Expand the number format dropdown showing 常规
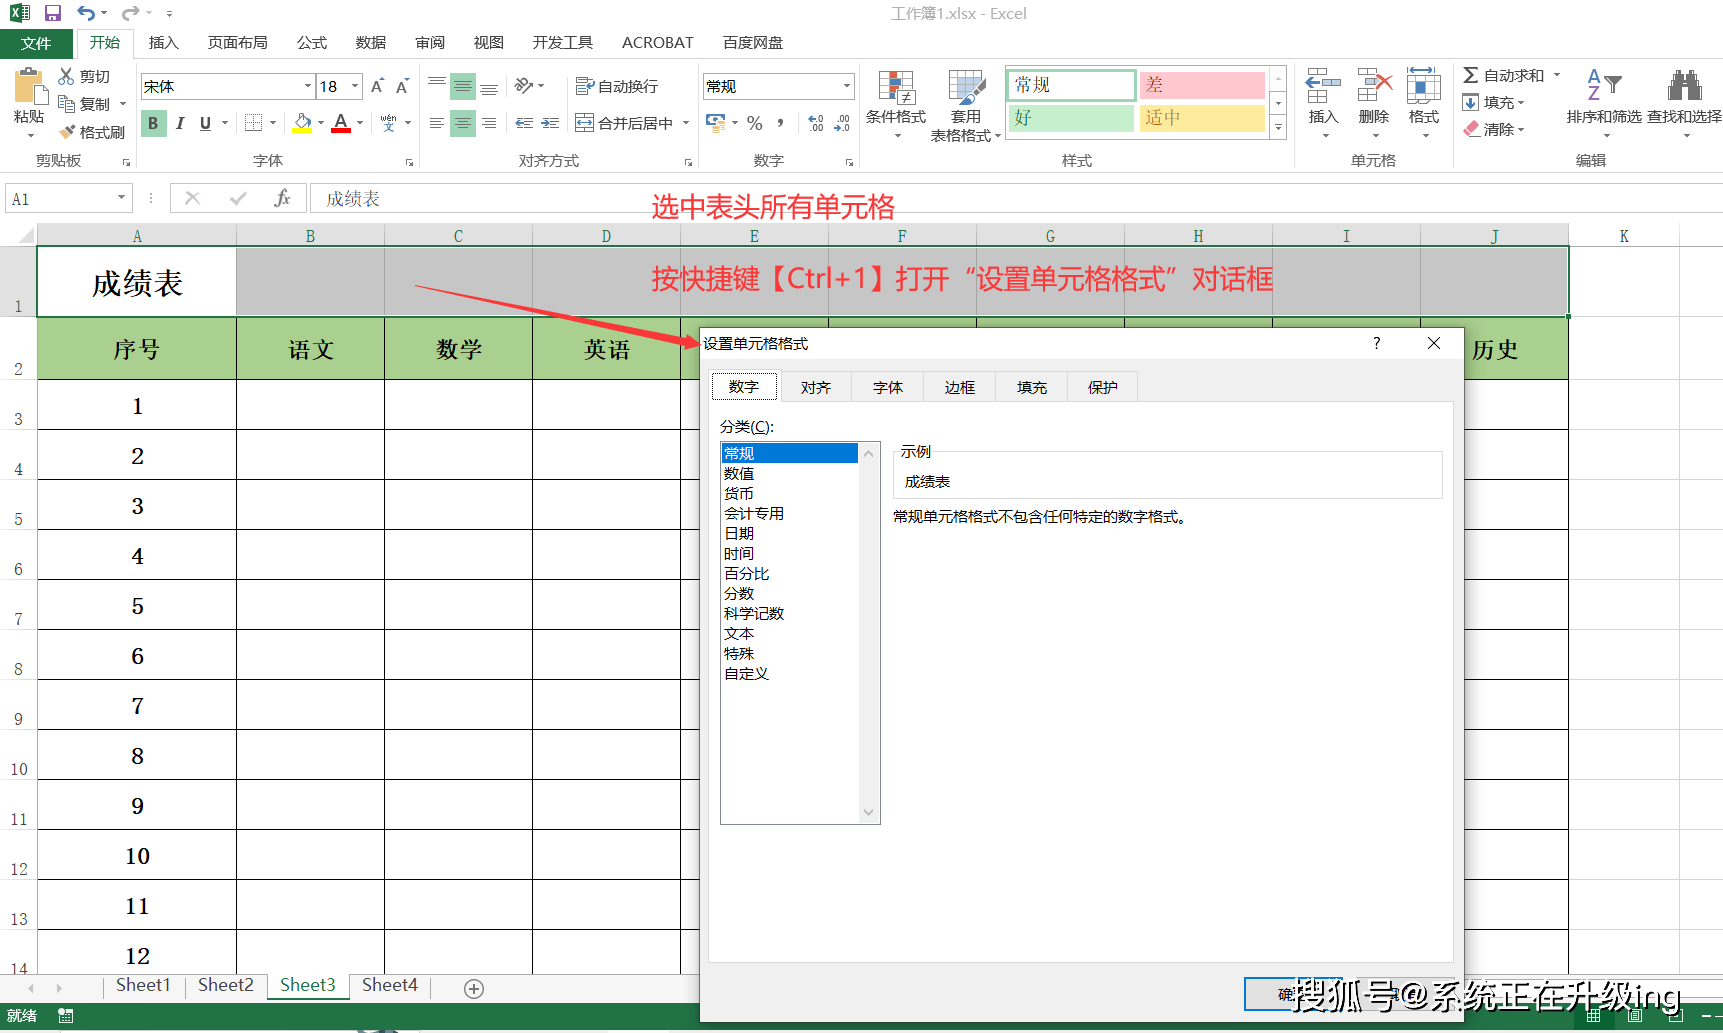Viewport: 1723px width, 1033px height. [x=846, y=86]
